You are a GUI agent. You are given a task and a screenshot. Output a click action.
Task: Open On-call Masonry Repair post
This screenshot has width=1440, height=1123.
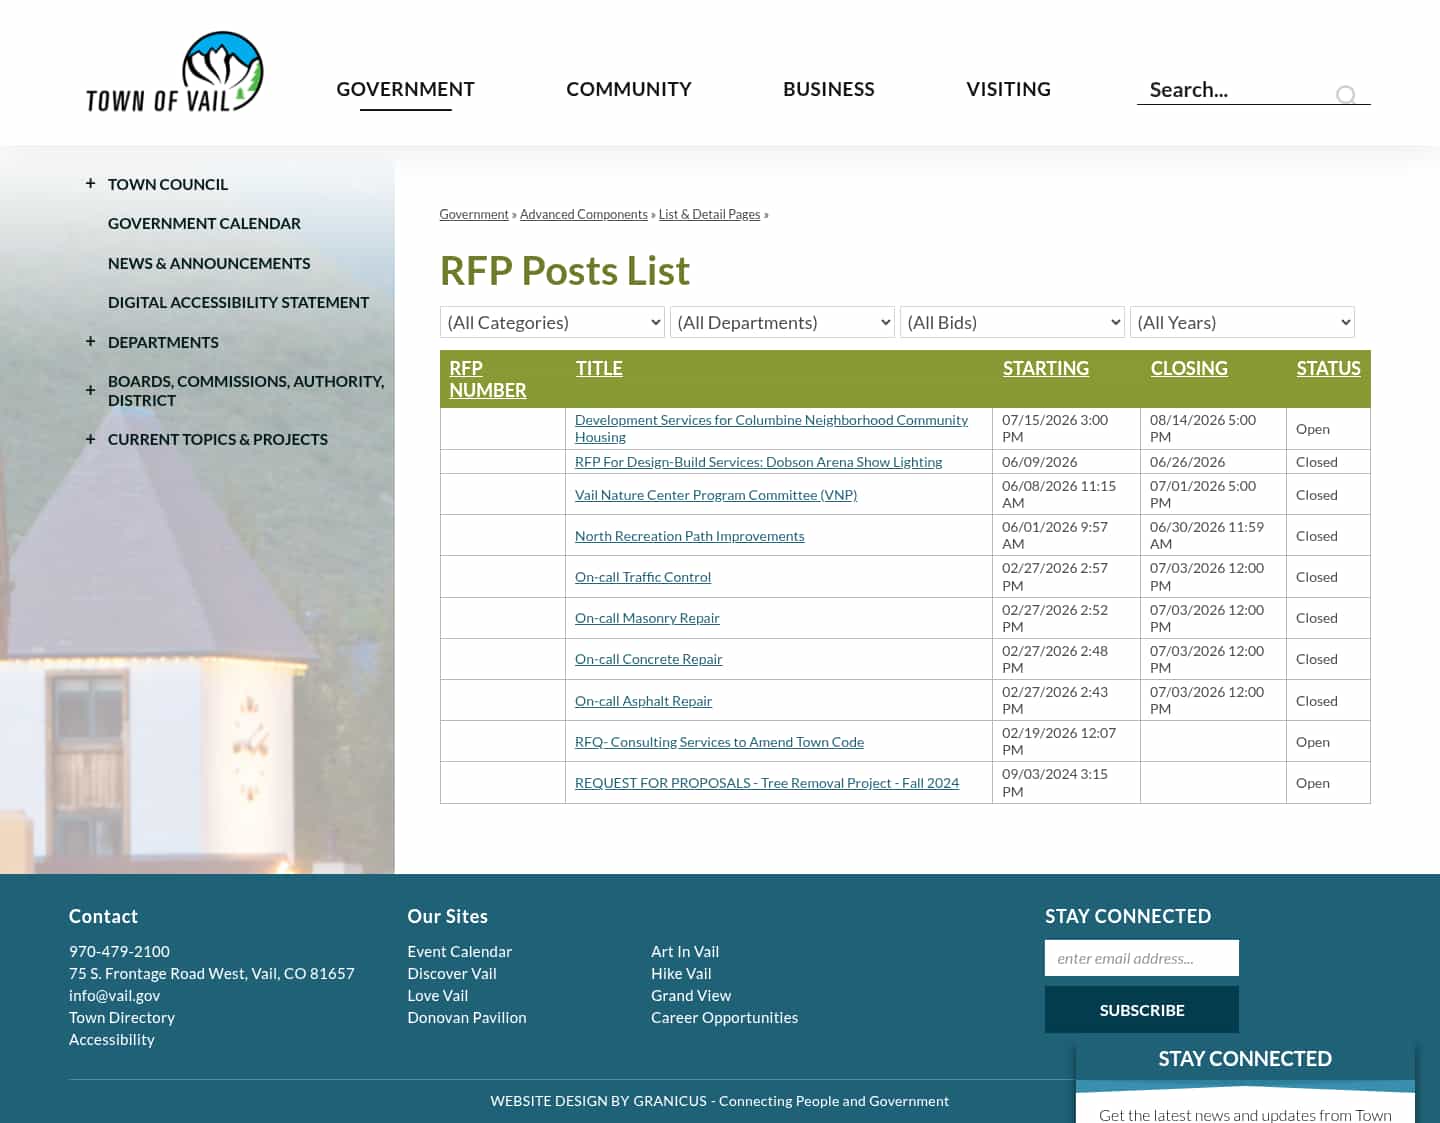click(x=647, y=618)
